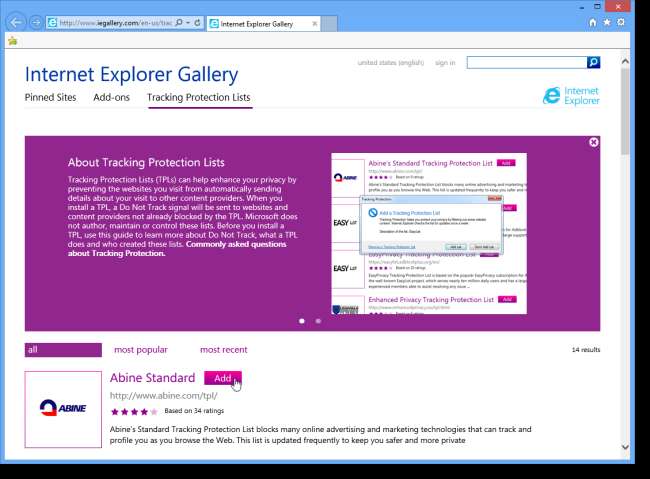The image size is (650, 479).
Task: Go back with the browser Back arrow
Action: tap(16, 22)
